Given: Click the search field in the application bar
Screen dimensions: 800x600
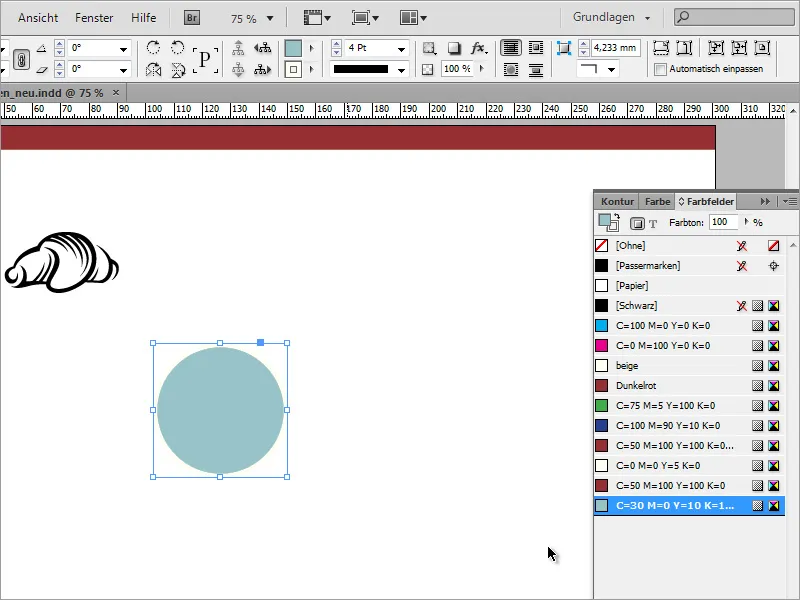Looking at the screenshot, I should point(734,17).
